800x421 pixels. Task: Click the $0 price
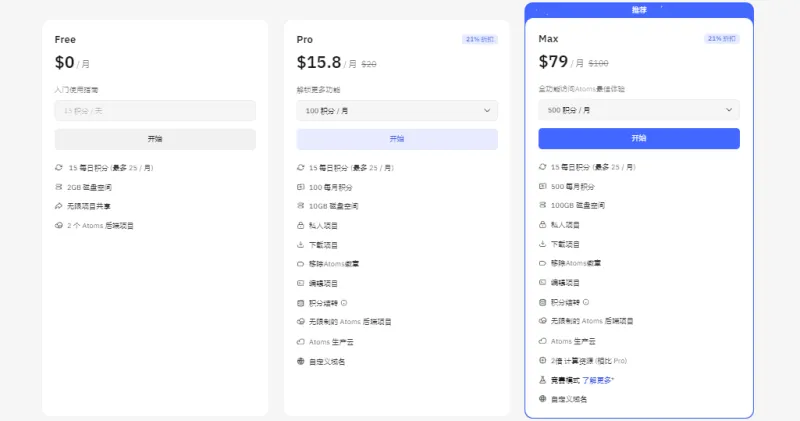[x=64, y=62]
